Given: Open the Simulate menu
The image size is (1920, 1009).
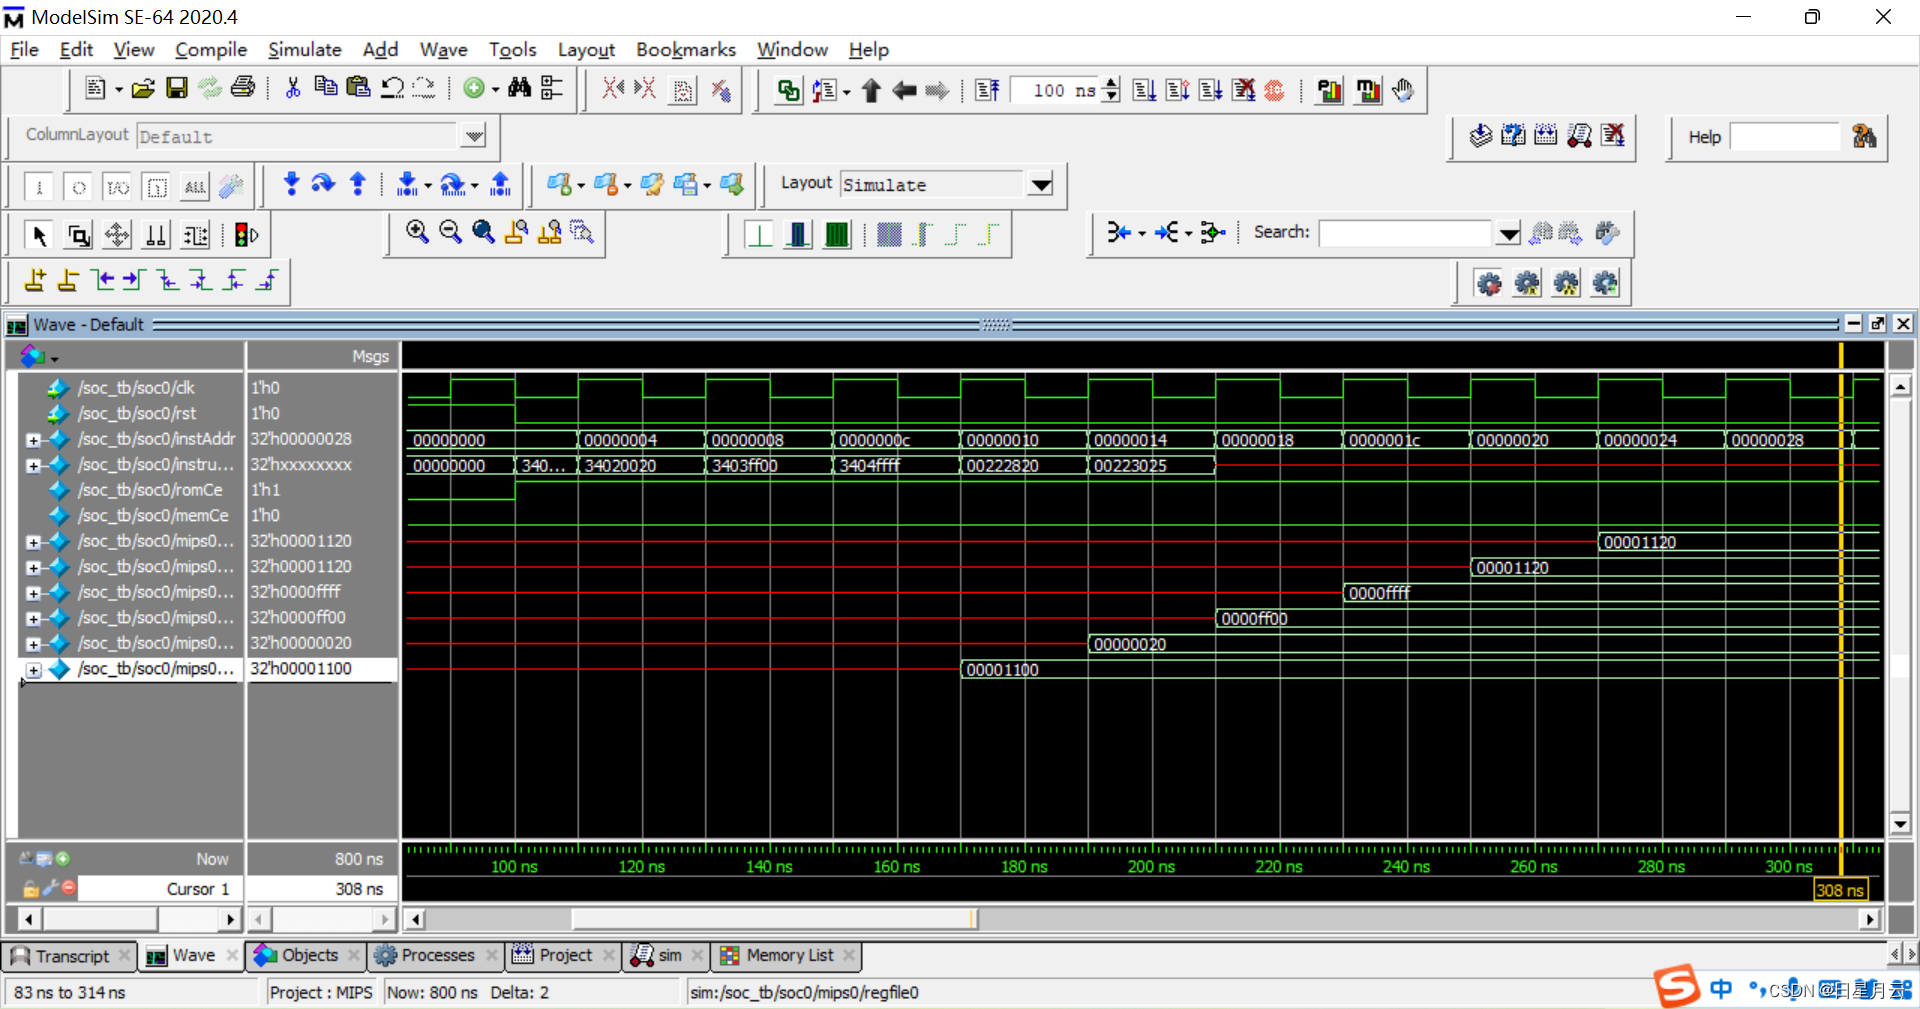Looking at the screenshot, I should (x=304, y=49).
